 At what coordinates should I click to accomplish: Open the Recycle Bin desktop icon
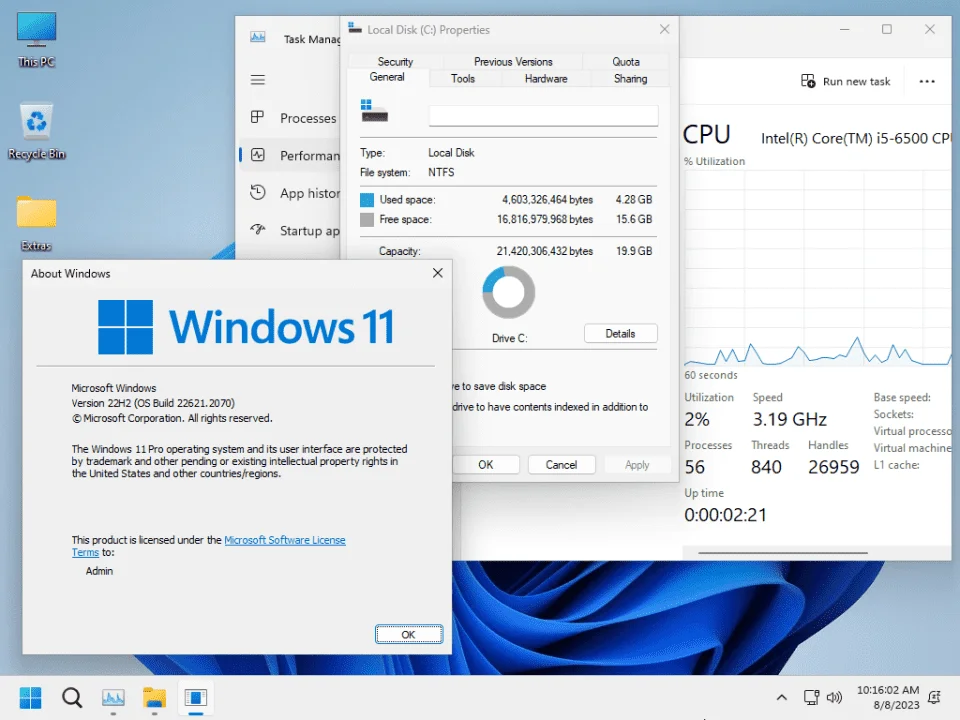click(x=36, y=131)
